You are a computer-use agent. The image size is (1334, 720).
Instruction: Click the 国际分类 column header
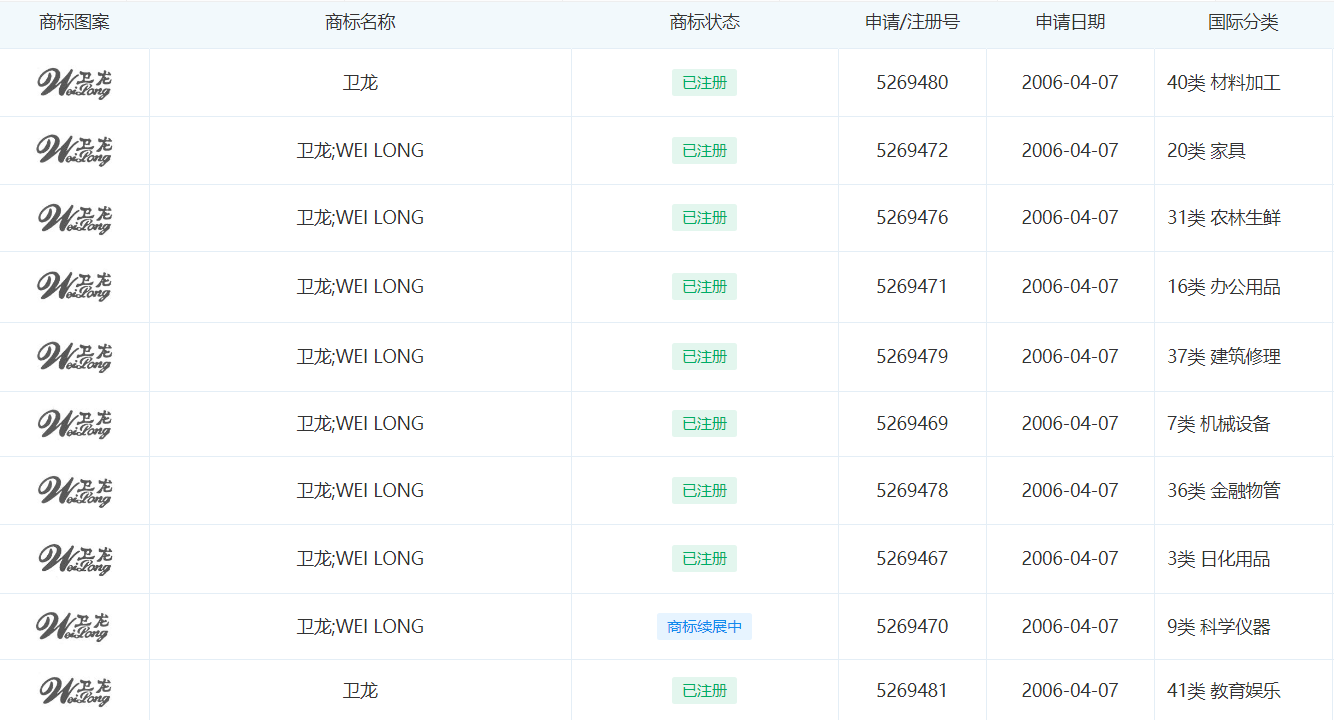[1243, 22]
